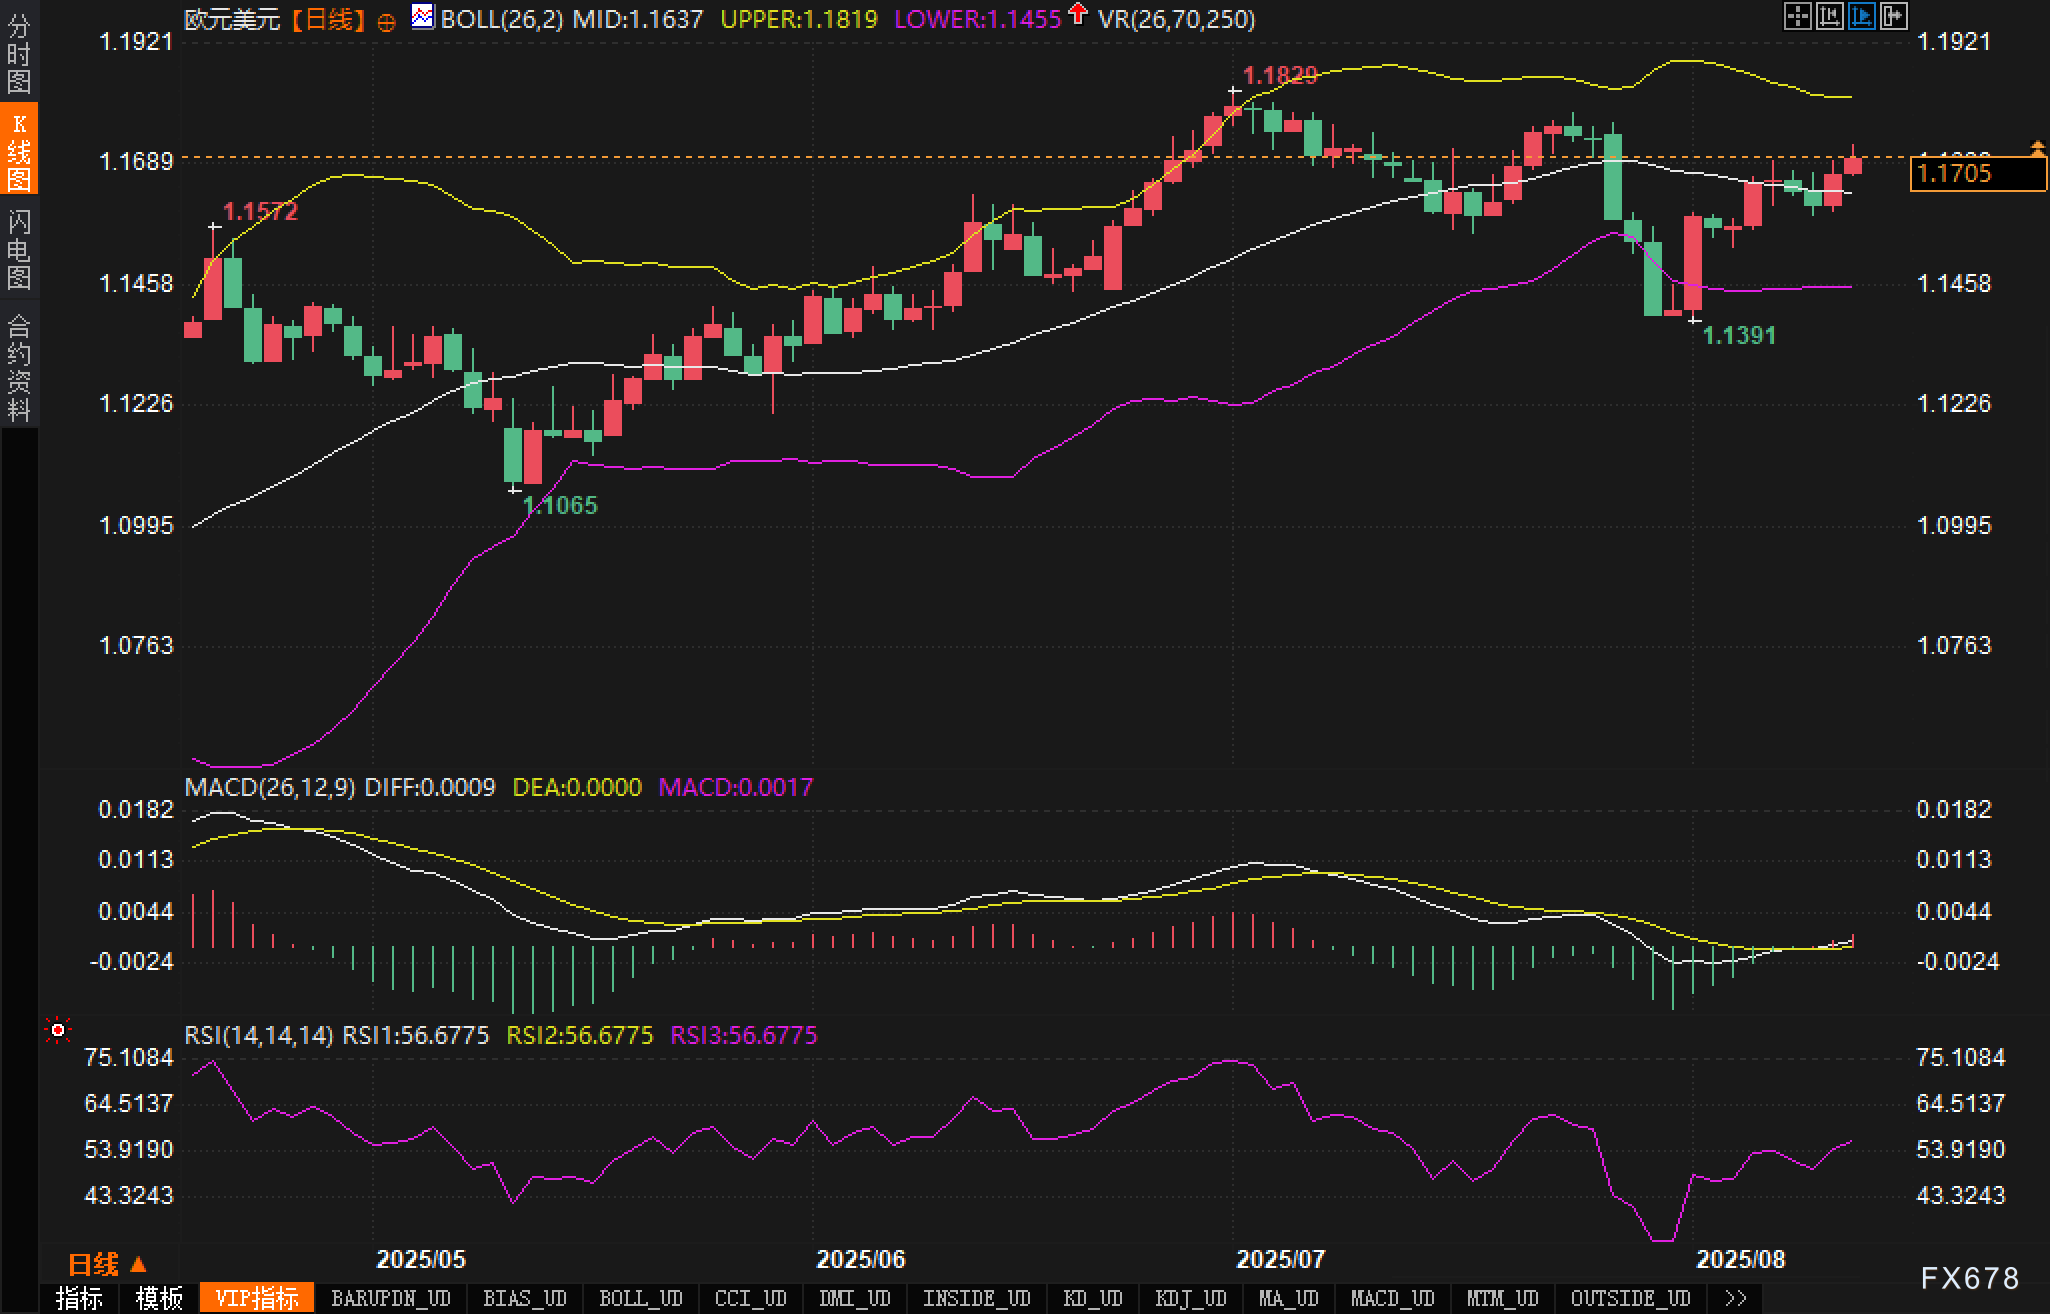Screen dimensions: 2050x1314
Task: Click the red sun icon beside RSI panel
Action: pos(58,1029)
